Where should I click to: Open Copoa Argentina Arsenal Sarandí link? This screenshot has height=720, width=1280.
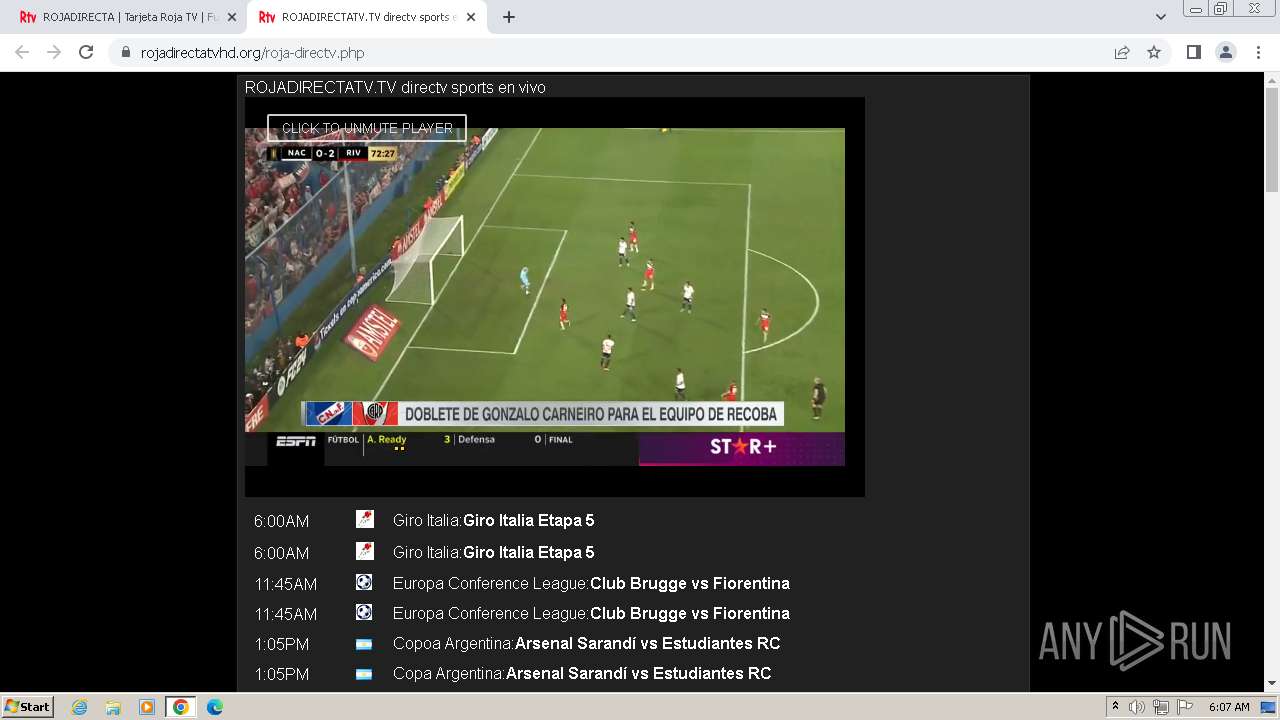647,643
